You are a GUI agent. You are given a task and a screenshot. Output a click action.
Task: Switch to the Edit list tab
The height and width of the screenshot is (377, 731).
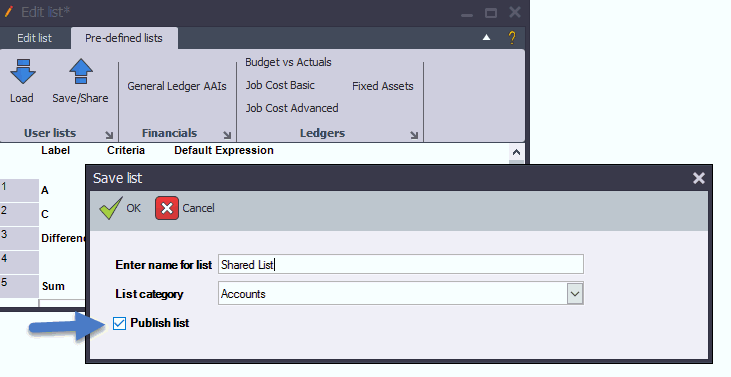[x=34, y=38]
